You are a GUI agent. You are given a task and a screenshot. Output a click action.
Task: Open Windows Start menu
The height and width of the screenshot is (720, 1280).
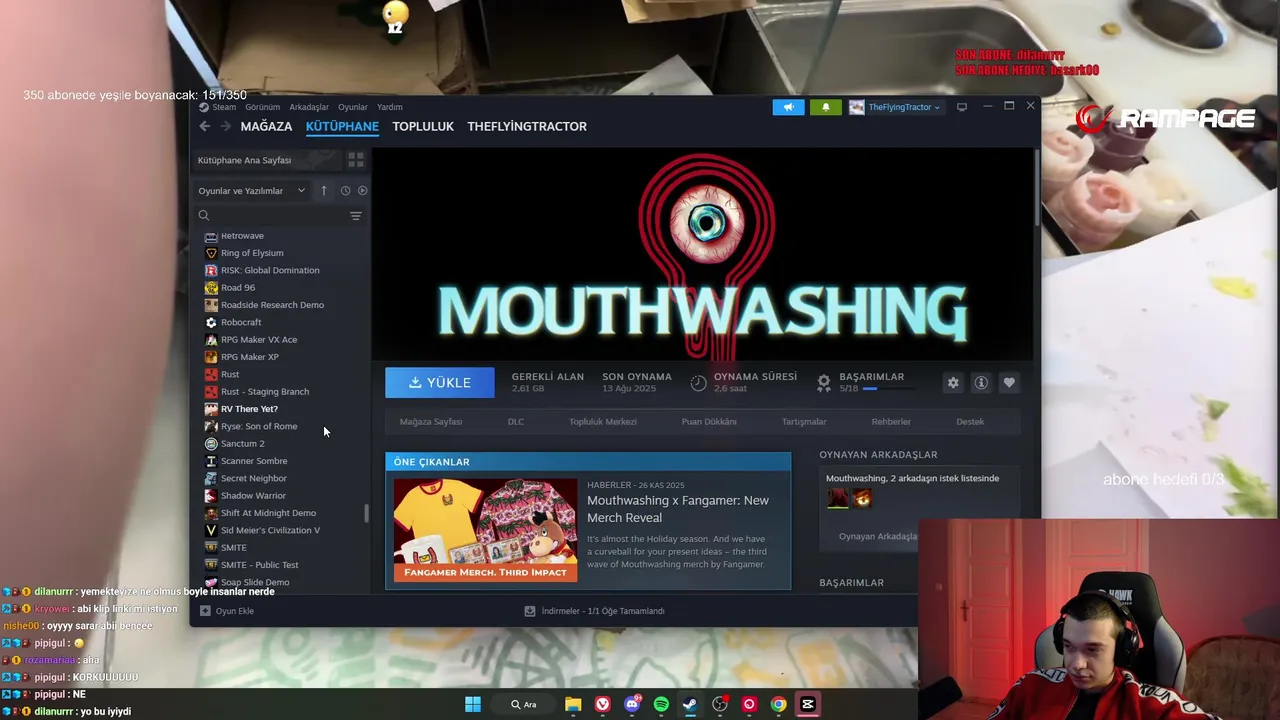click(473, 704)
